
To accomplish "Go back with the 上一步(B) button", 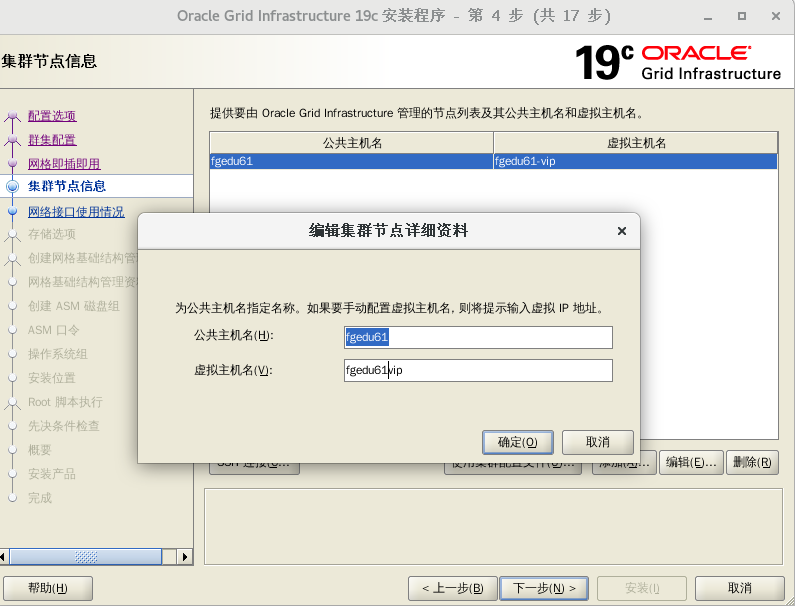I will 453,588.
